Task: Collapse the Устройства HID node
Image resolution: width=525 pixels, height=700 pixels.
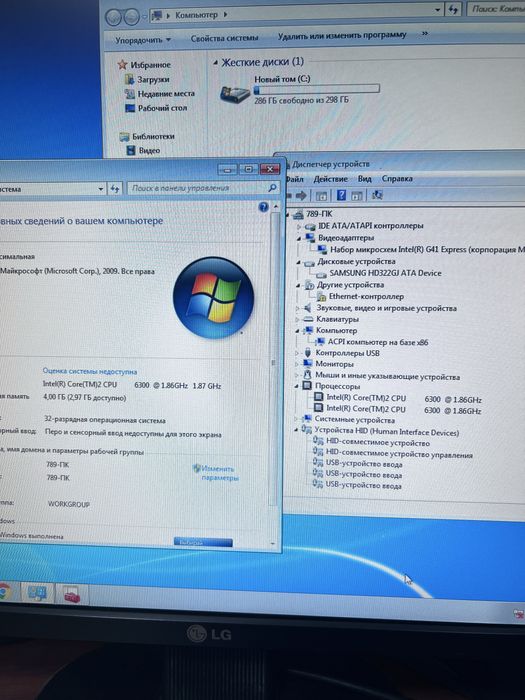Action: (296, 430)
